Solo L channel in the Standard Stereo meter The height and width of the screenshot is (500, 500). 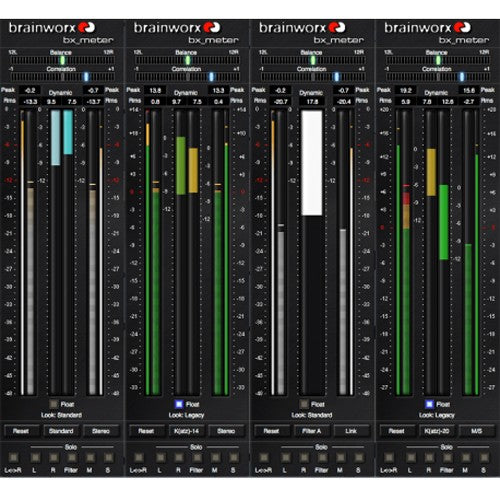tap(35, 457)
